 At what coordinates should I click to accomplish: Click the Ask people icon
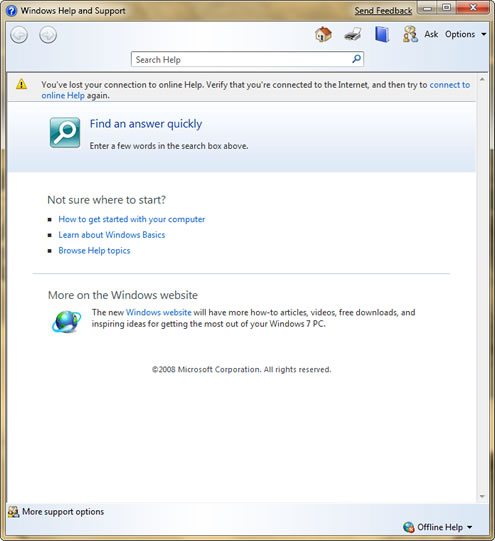pos(410,35)
